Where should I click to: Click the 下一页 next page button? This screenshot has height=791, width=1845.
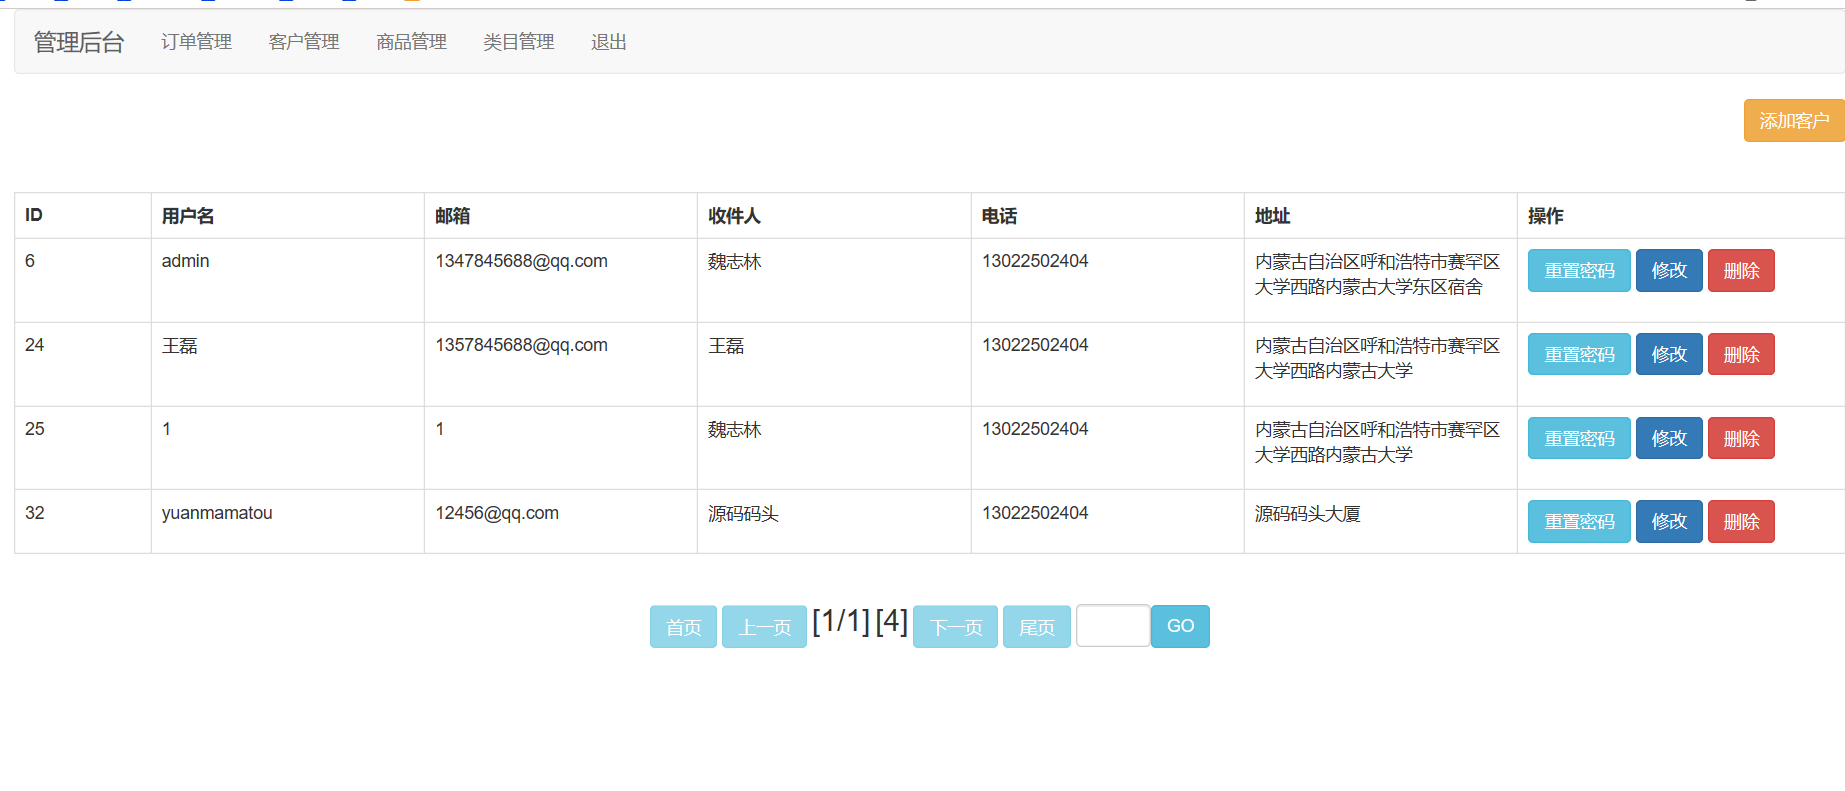[955, 627]
